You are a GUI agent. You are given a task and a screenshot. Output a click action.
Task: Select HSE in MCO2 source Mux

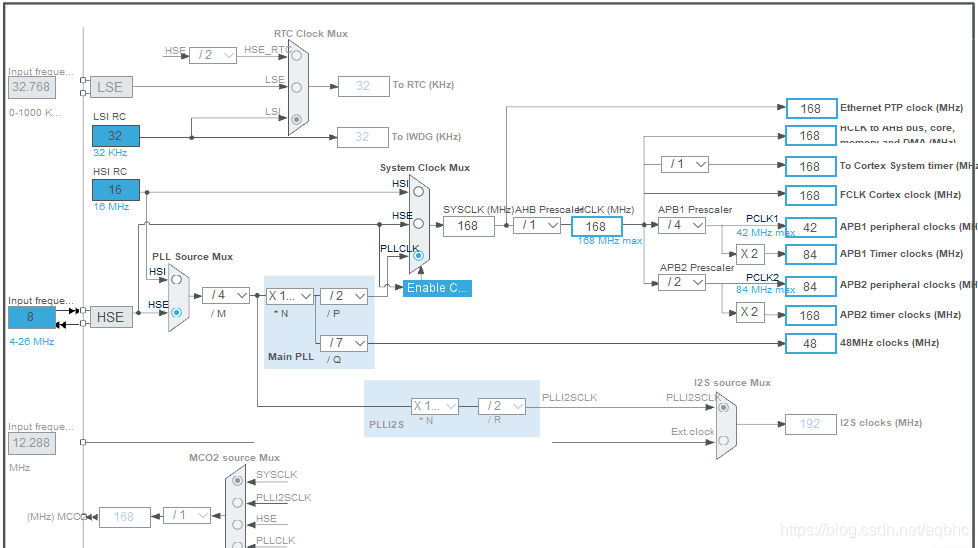click(x=238, y=524)
